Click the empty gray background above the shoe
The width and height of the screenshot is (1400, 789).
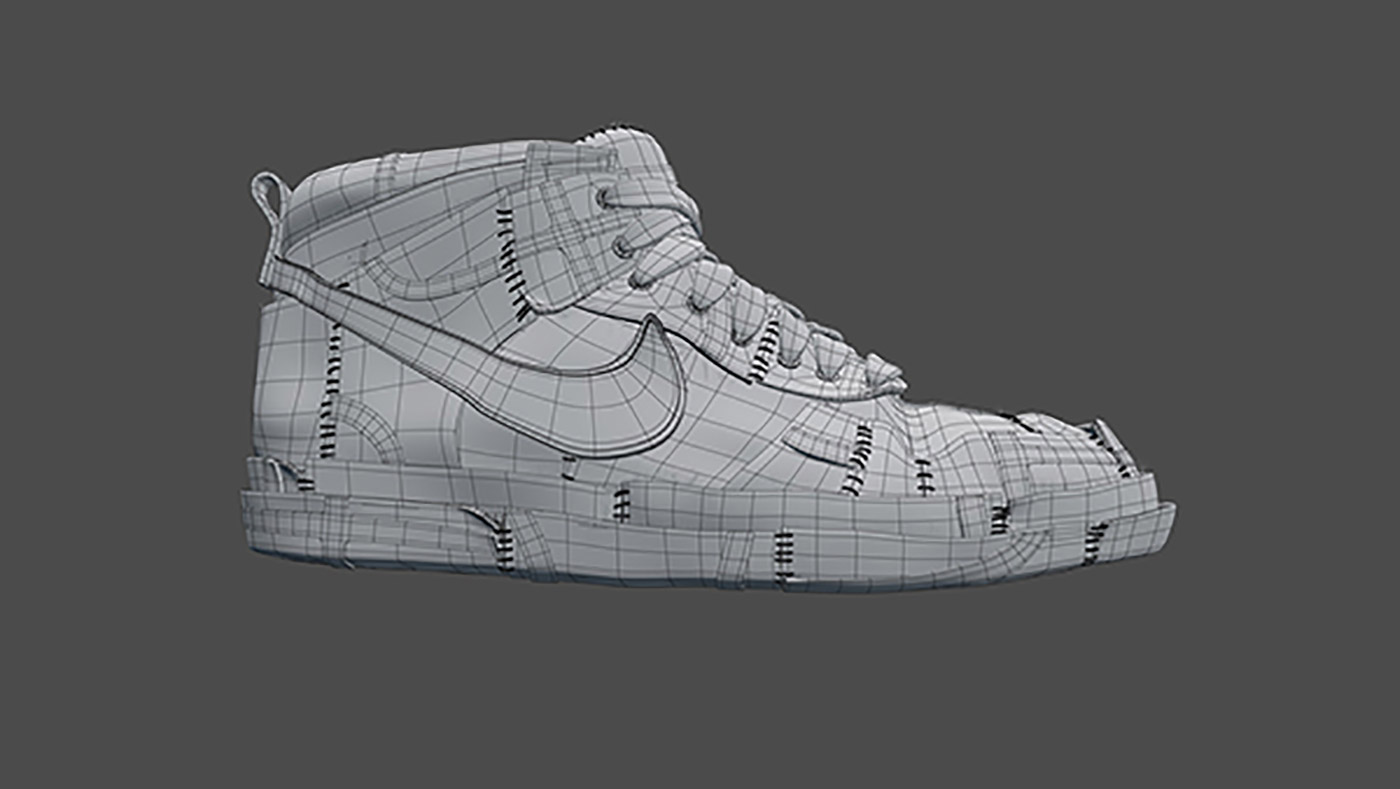tap(700, 60)
